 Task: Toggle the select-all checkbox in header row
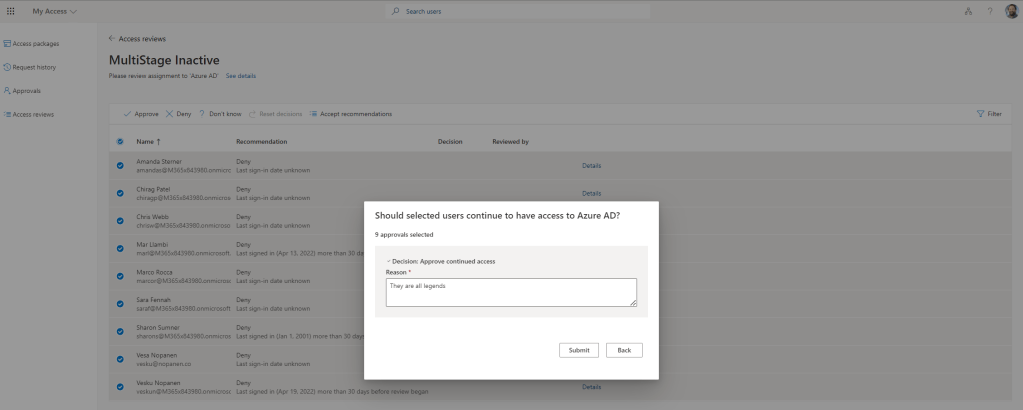tap(120, 142)
